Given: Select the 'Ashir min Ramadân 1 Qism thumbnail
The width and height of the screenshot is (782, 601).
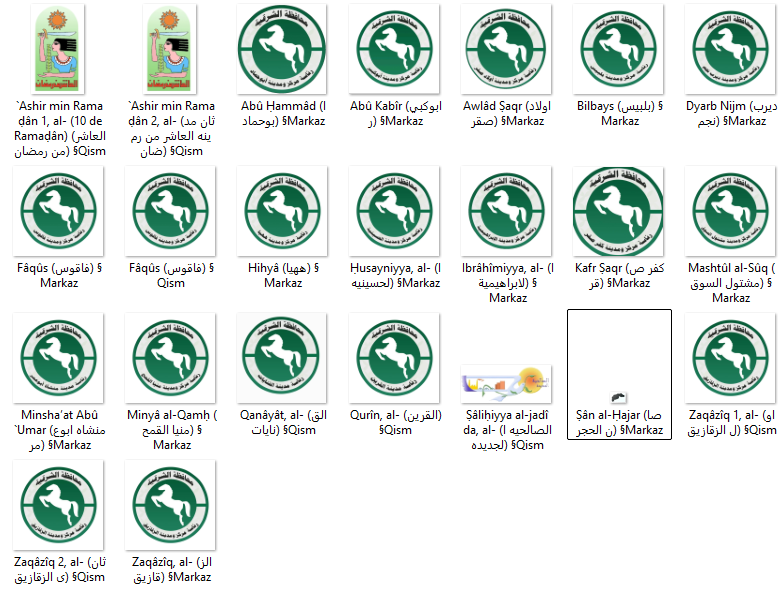Looking at the screenshot, I should (x=57, y=49).
